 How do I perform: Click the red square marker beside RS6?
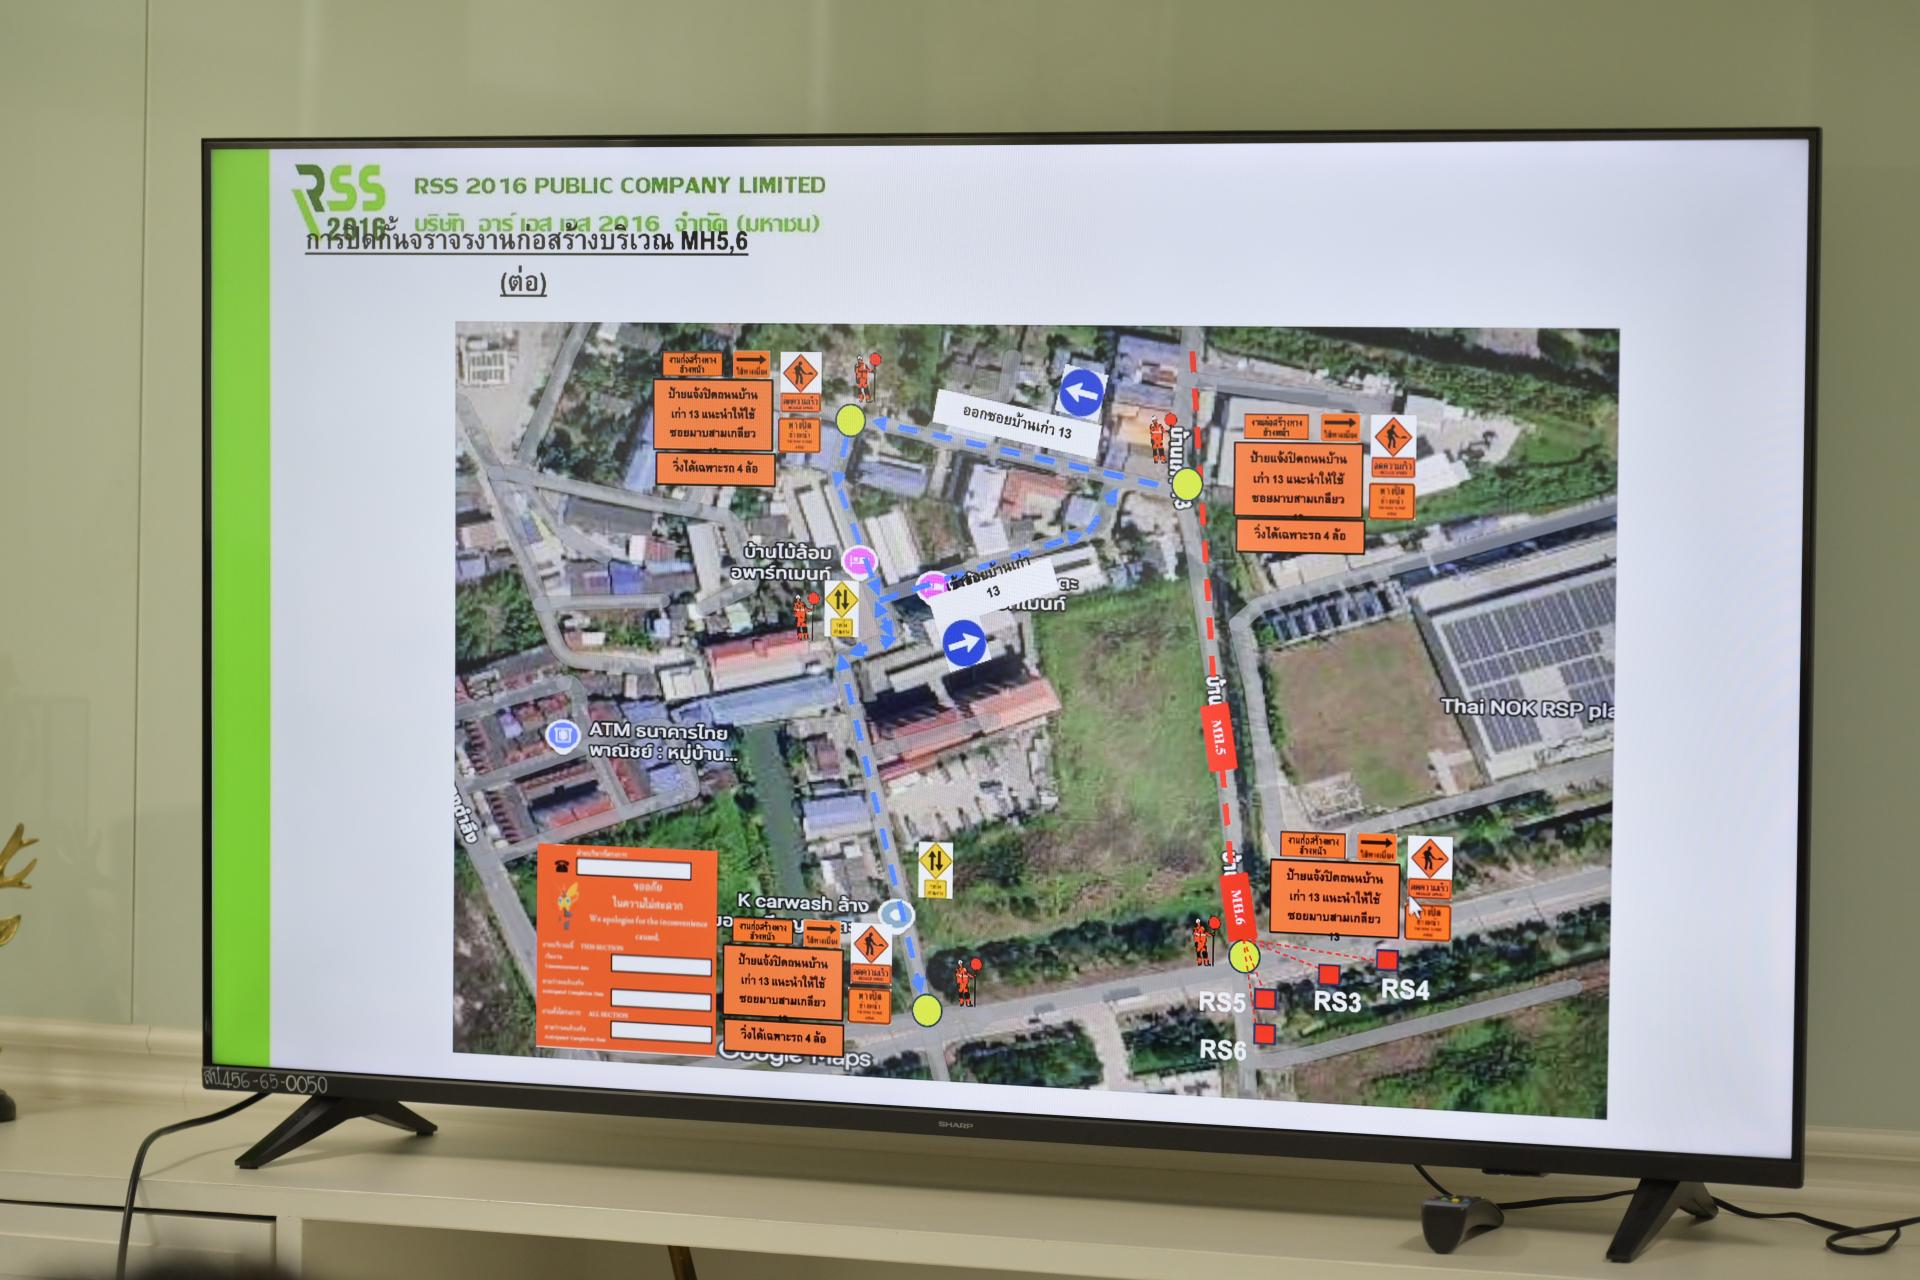tap(1264, 1033)
